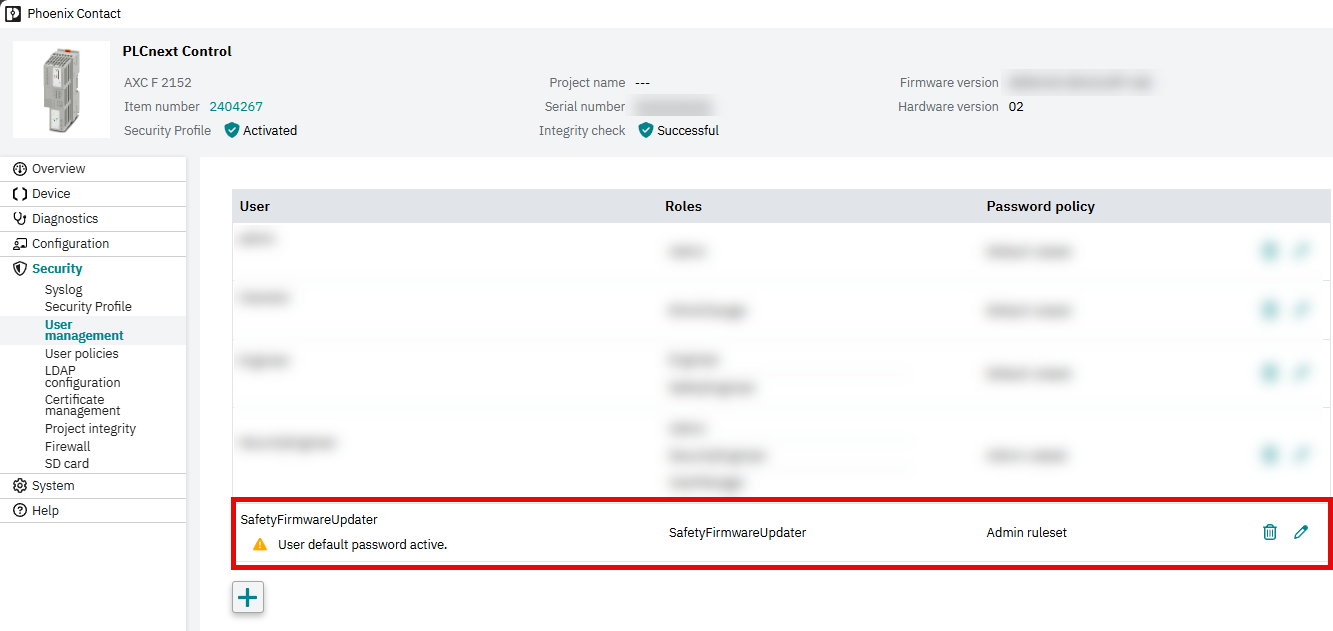Open the Diagnostics menu section
Screen dimensions: 1333x631
(93, 219)
